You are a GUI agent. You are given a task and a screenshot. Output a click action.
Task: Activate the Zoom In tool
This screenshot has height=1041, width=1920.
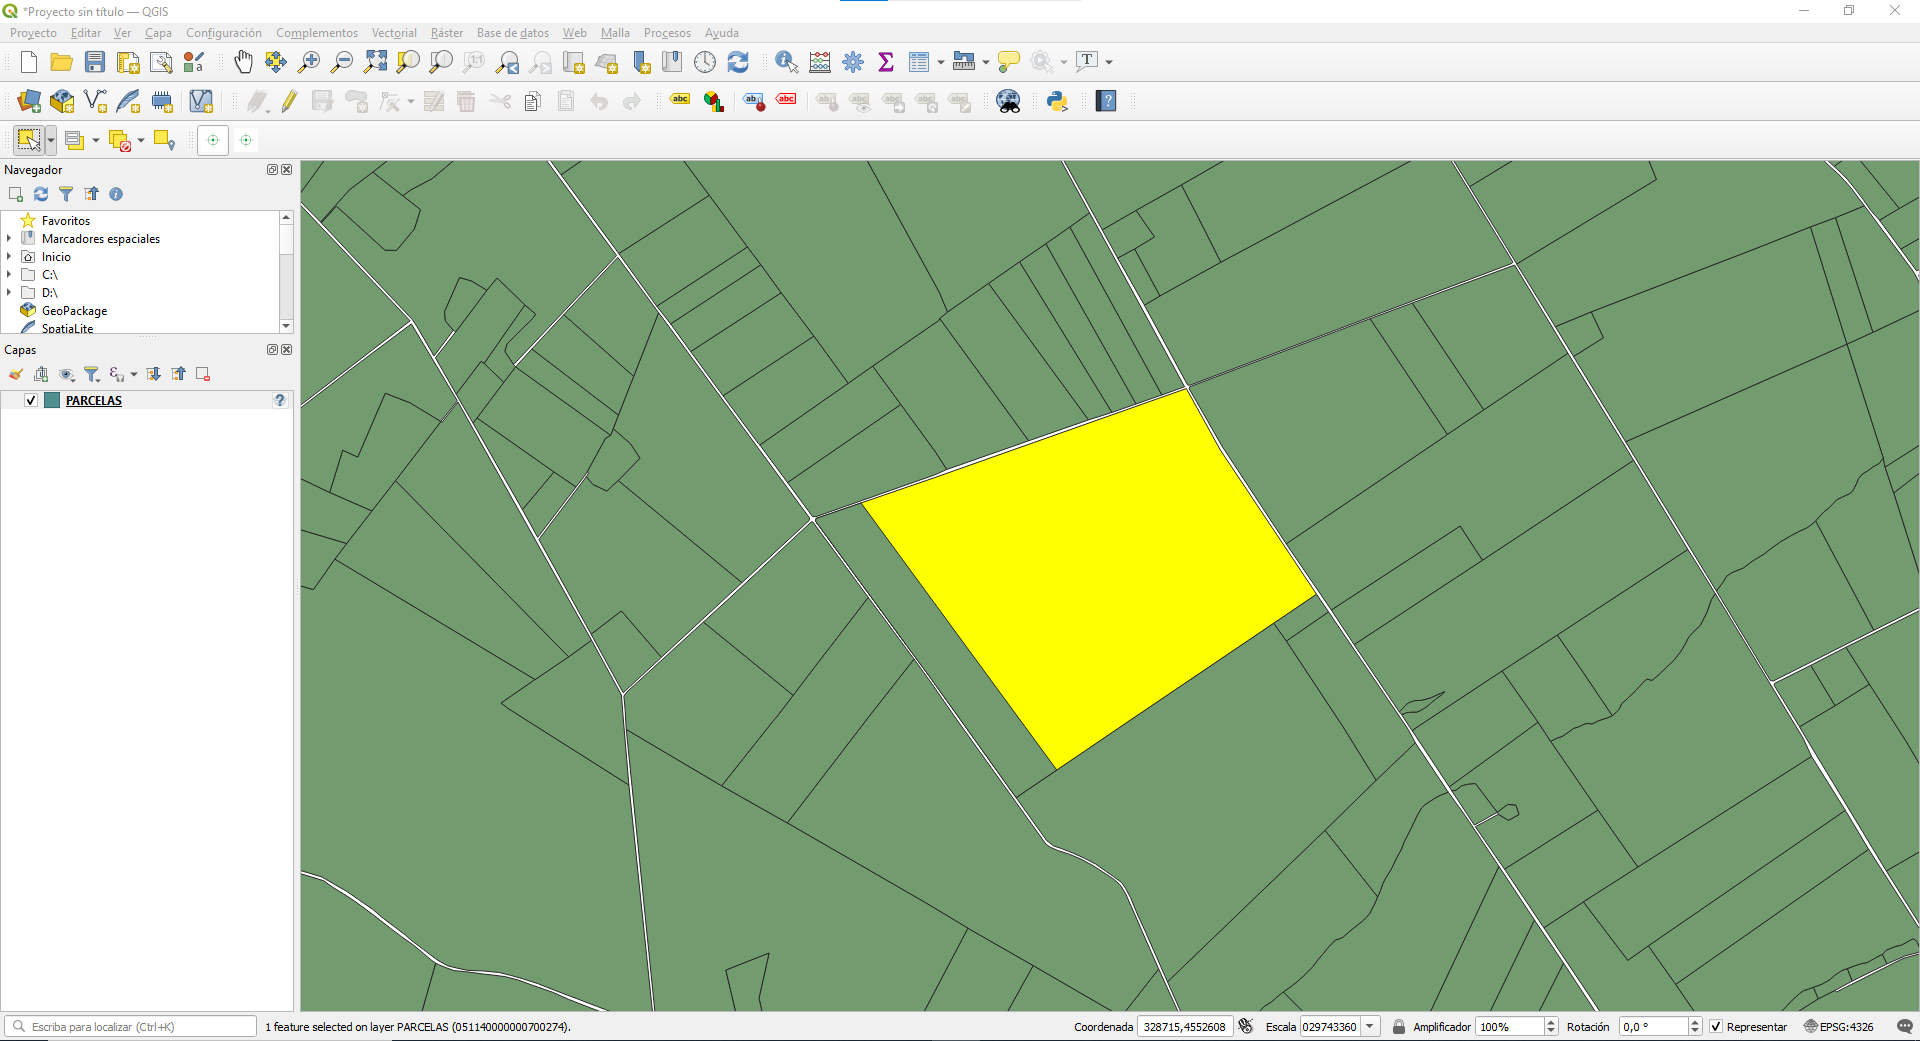[308, 61]
